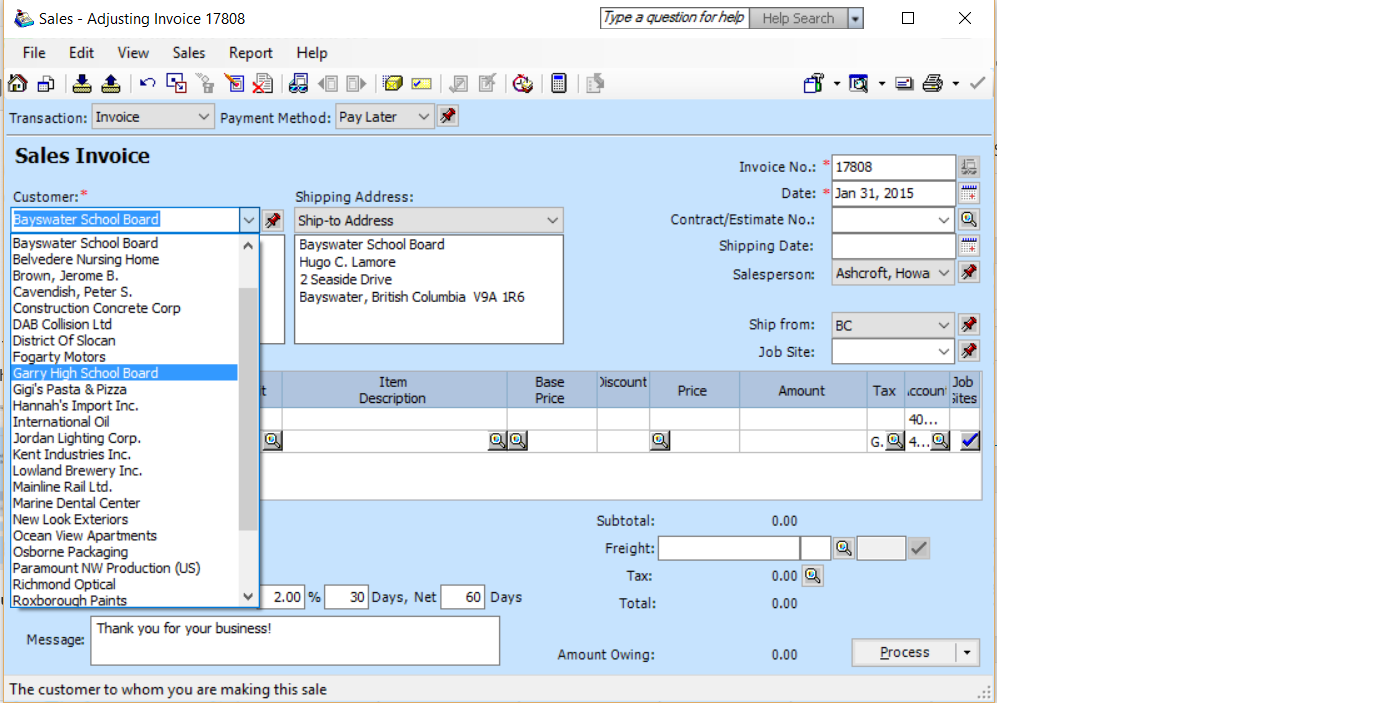Click the Price column lookup magnifier icon
The width and height of the screenshot is (1395, 703).
coord(660,441)
